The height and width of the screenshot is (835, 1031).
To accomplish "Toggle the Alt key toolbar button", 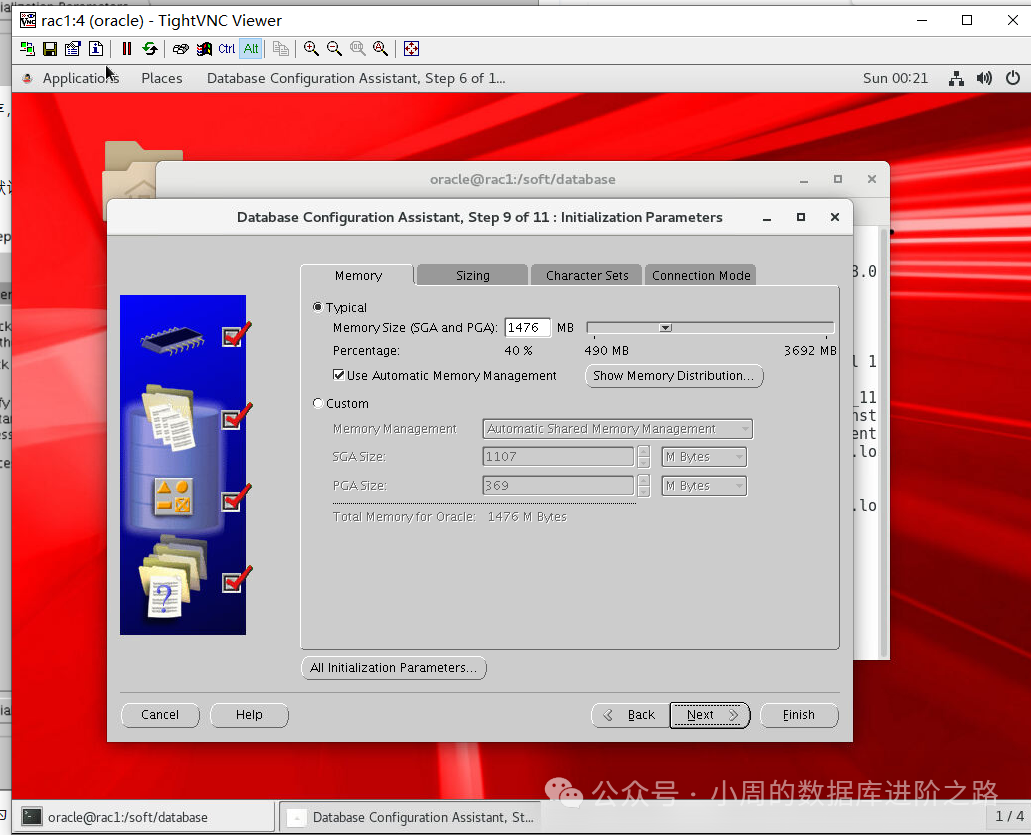I will [x=251, y=49].
